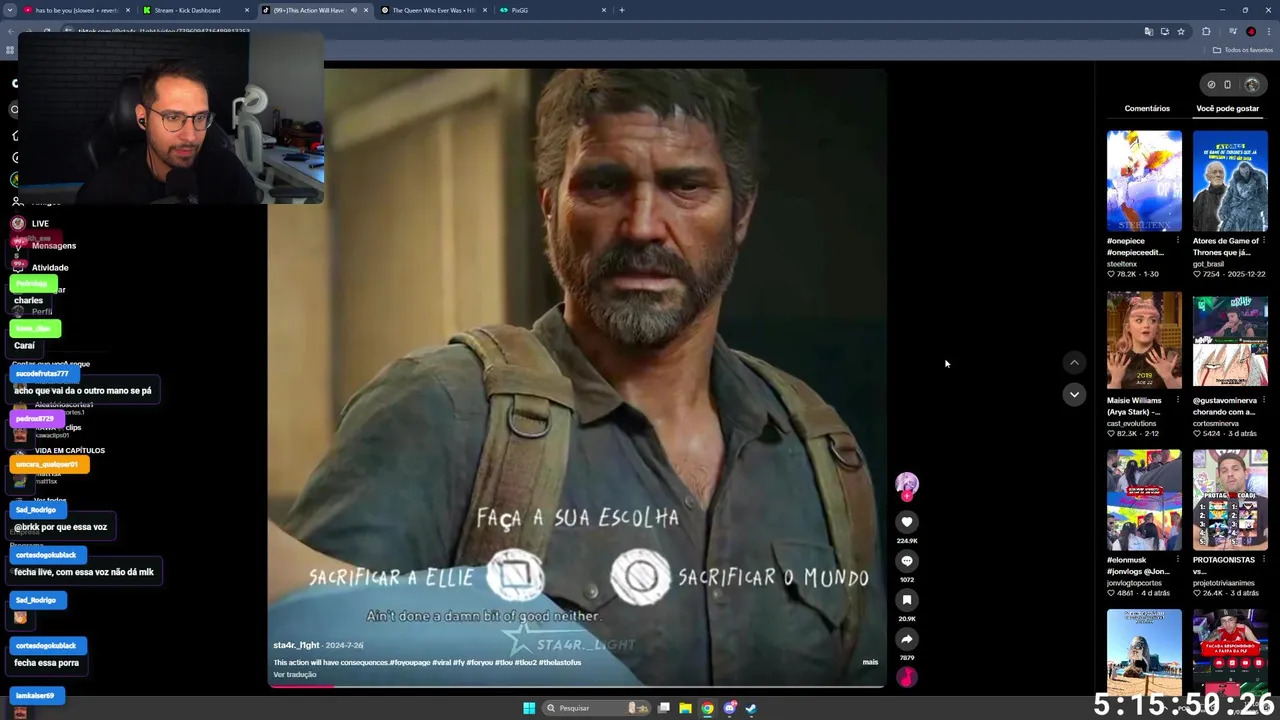Mute the playing TikTok tab audio icon
Screen dimensions: 1280x720
coord(353,10)
